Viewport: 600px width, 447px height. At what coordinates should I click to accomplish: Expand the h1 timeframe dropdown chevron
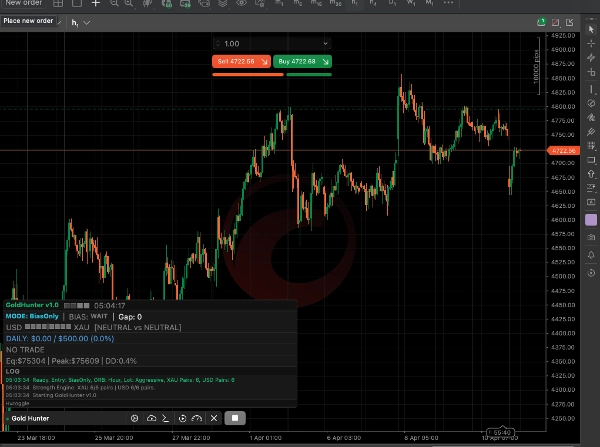pyautogui.click(x=87, y=23)
